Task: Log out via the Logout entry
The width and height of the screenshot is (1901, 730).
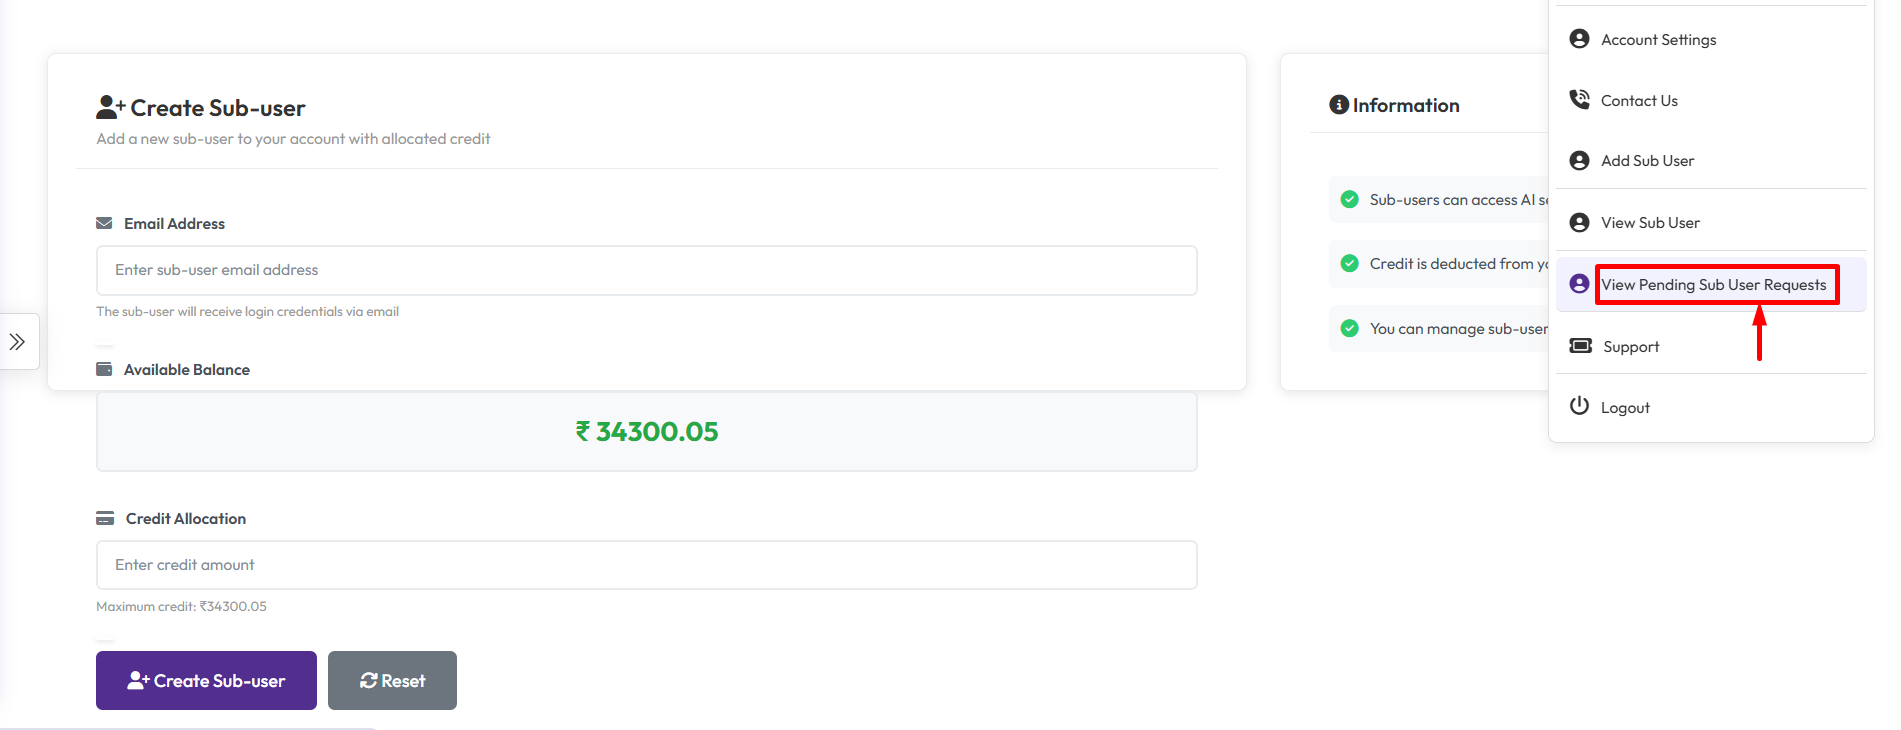Action: 1625,408
